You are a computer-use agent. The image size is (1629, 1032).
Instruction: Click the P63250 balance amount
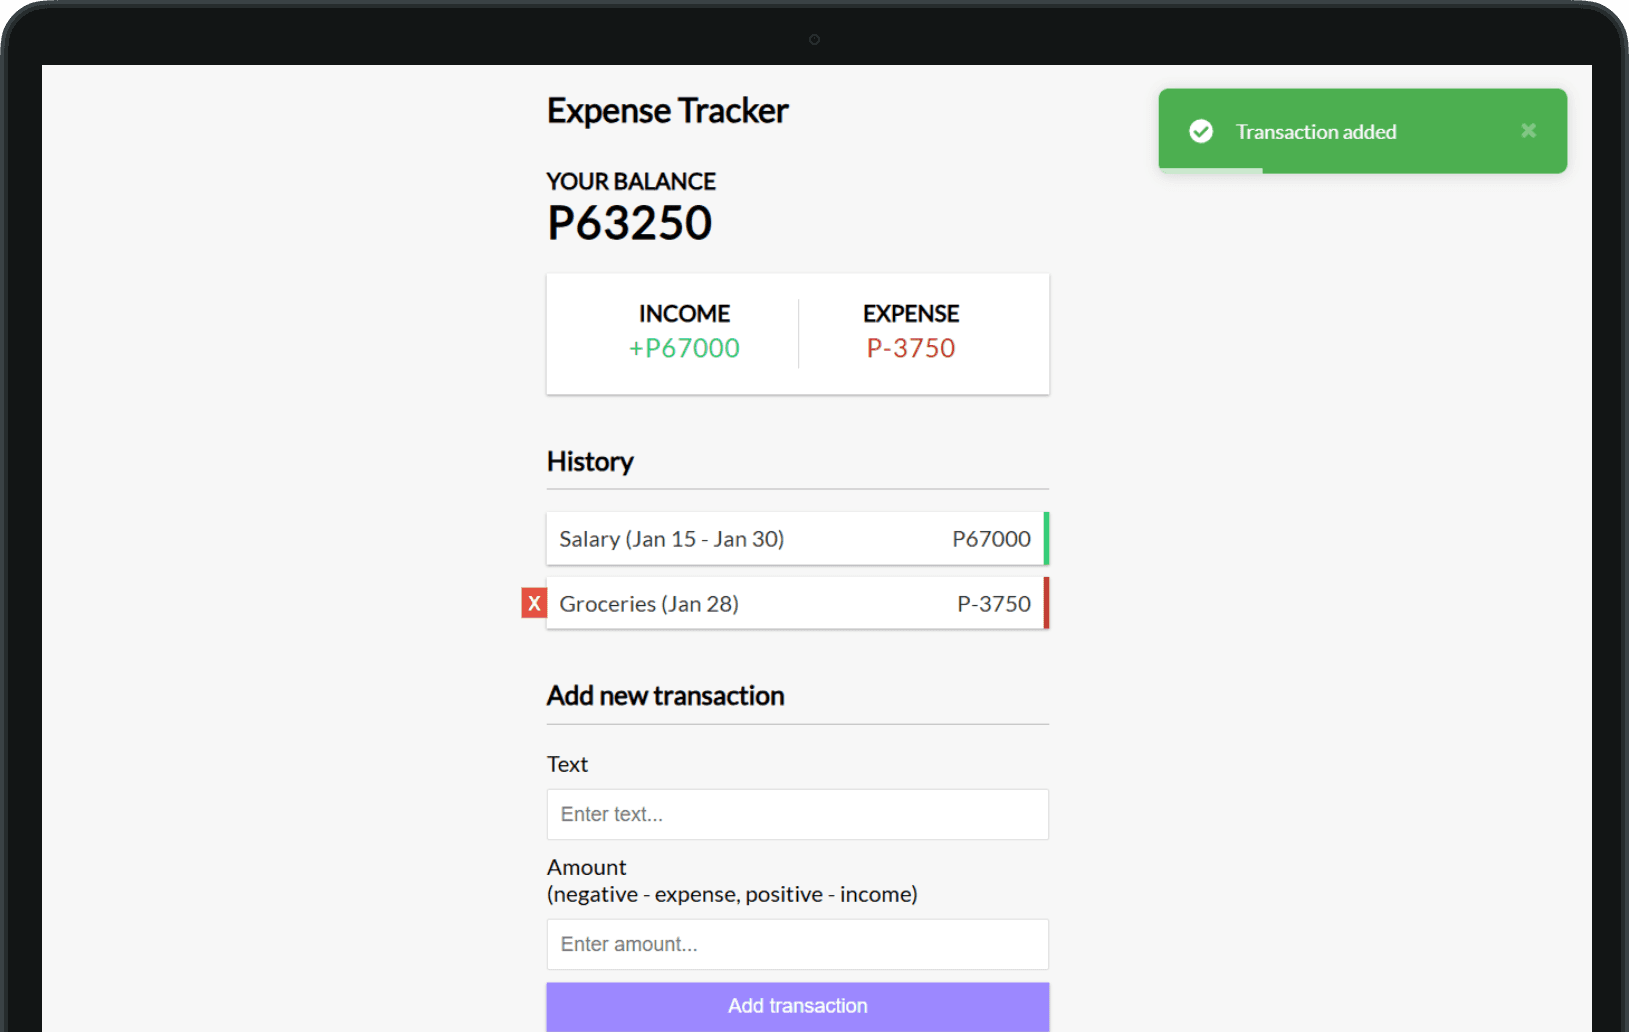click(x=629, y=223)
